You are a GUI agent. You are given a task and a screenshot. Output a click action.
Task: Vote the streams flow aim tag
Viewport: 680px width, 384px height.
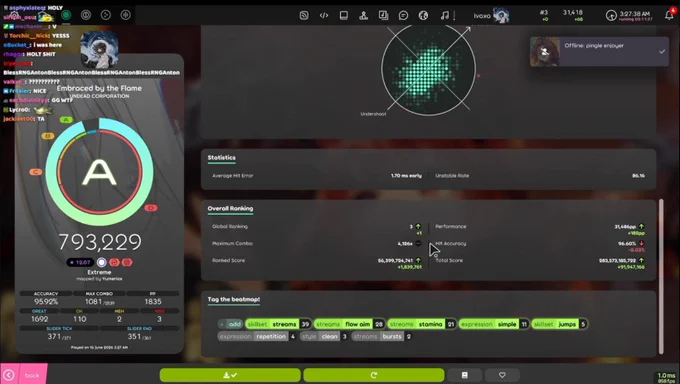[x=349, y=324]
